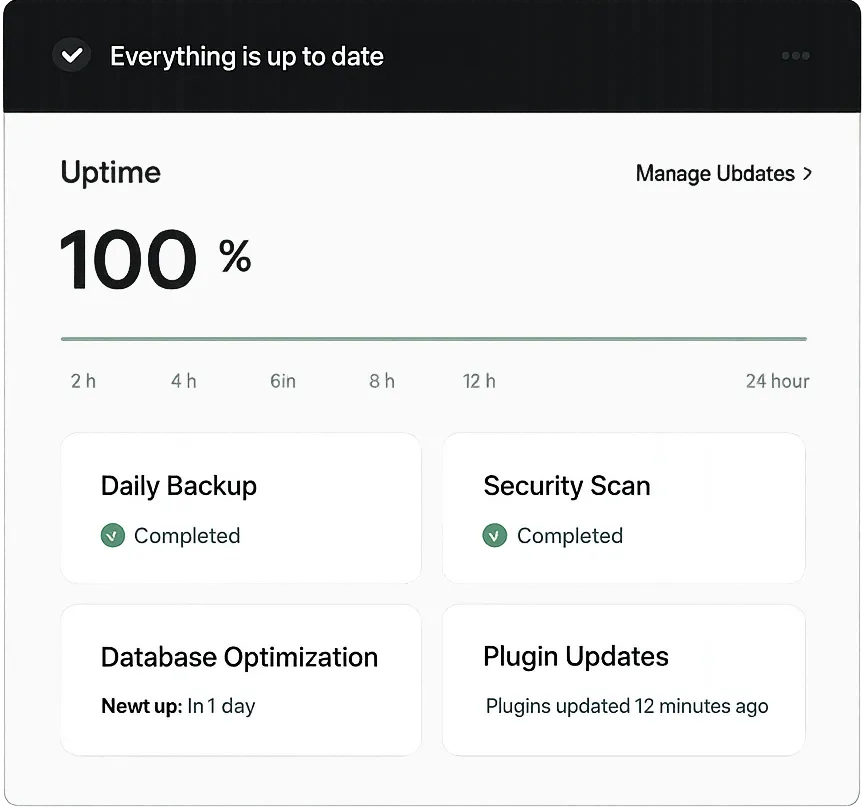Open the Plugin Updates card

(623, 680)
